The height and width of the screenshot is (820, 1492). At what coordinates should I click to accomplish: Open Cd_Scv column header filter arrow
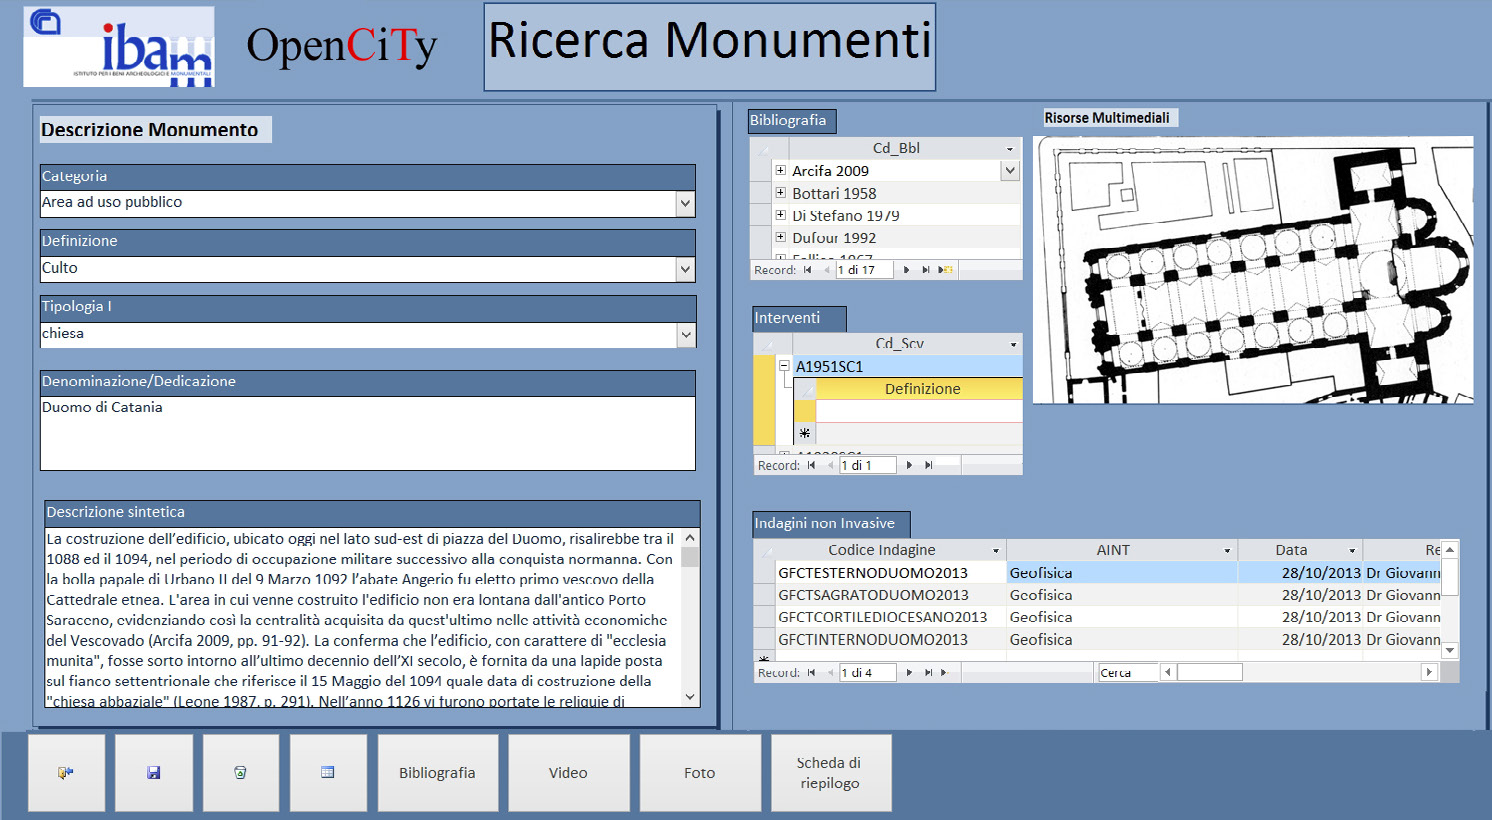[x=1013, y=344]
